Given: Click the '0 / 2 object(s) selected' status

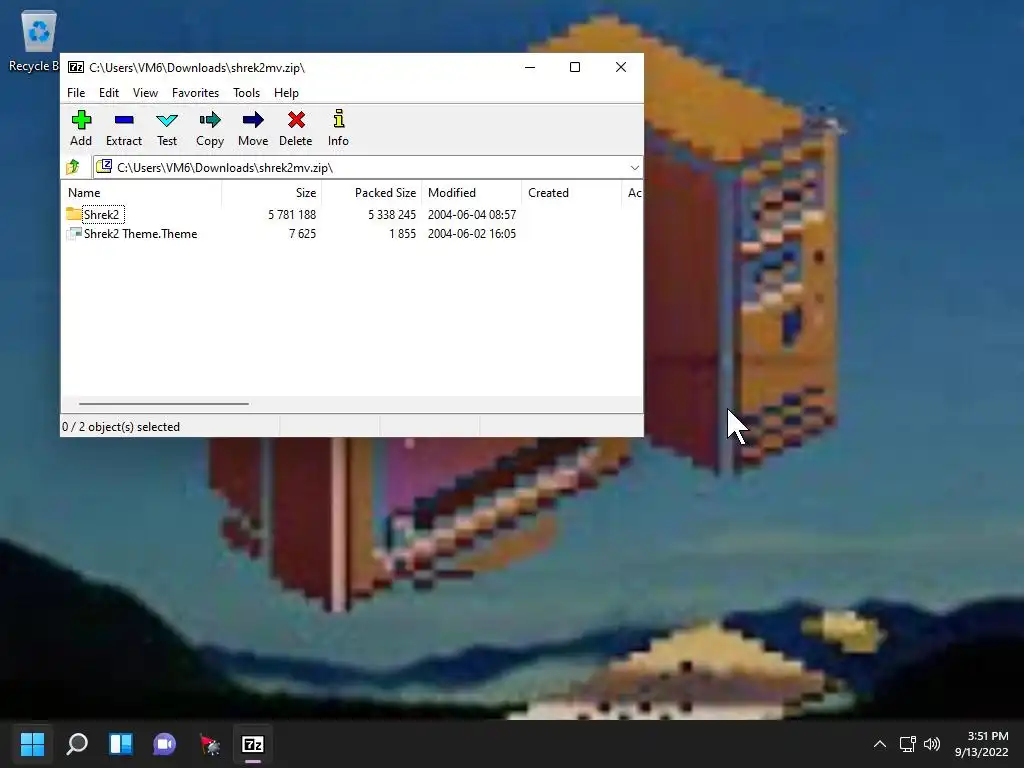Looking at the screenshot, I should (x=121, y=426).
